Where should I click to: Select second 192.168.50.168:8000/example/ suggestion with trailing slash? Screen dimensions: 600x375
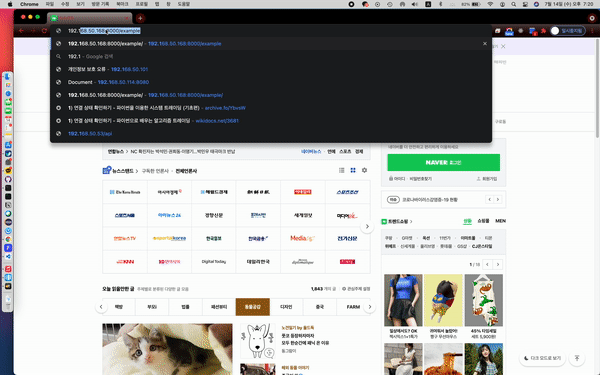click(x=271, y=95)
